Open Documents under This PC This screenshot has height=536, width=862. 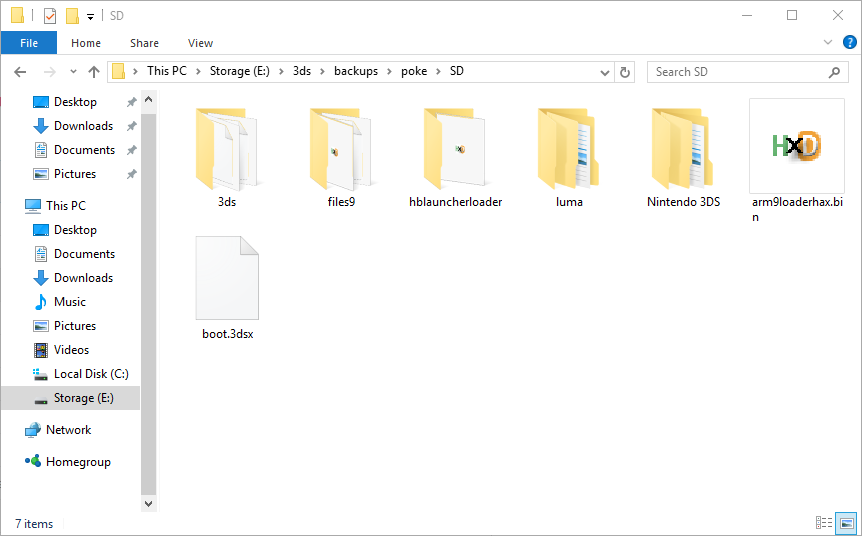click(x=84, y=254)
